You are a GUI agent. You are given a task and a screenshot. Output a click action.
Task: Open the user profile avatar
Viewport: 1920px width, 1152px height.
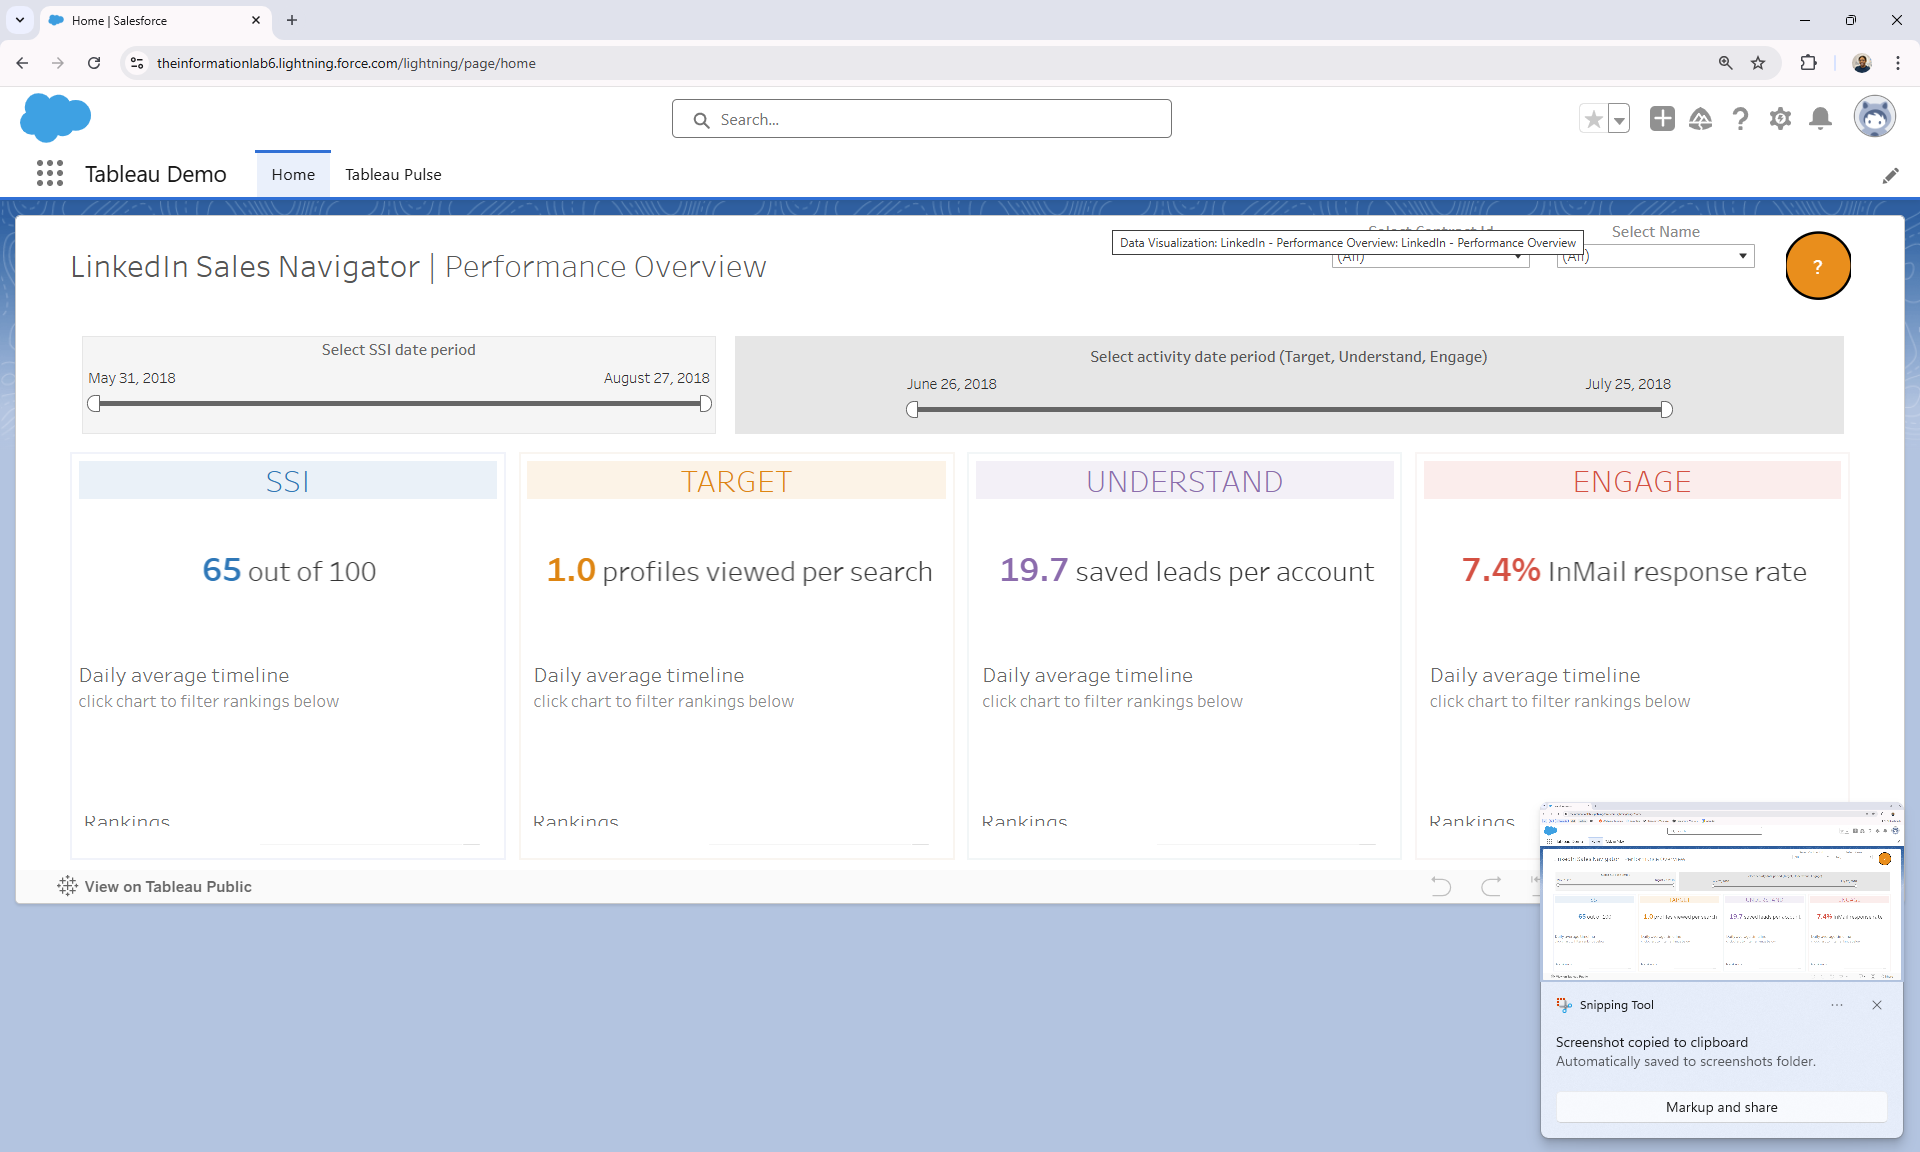1876,117
